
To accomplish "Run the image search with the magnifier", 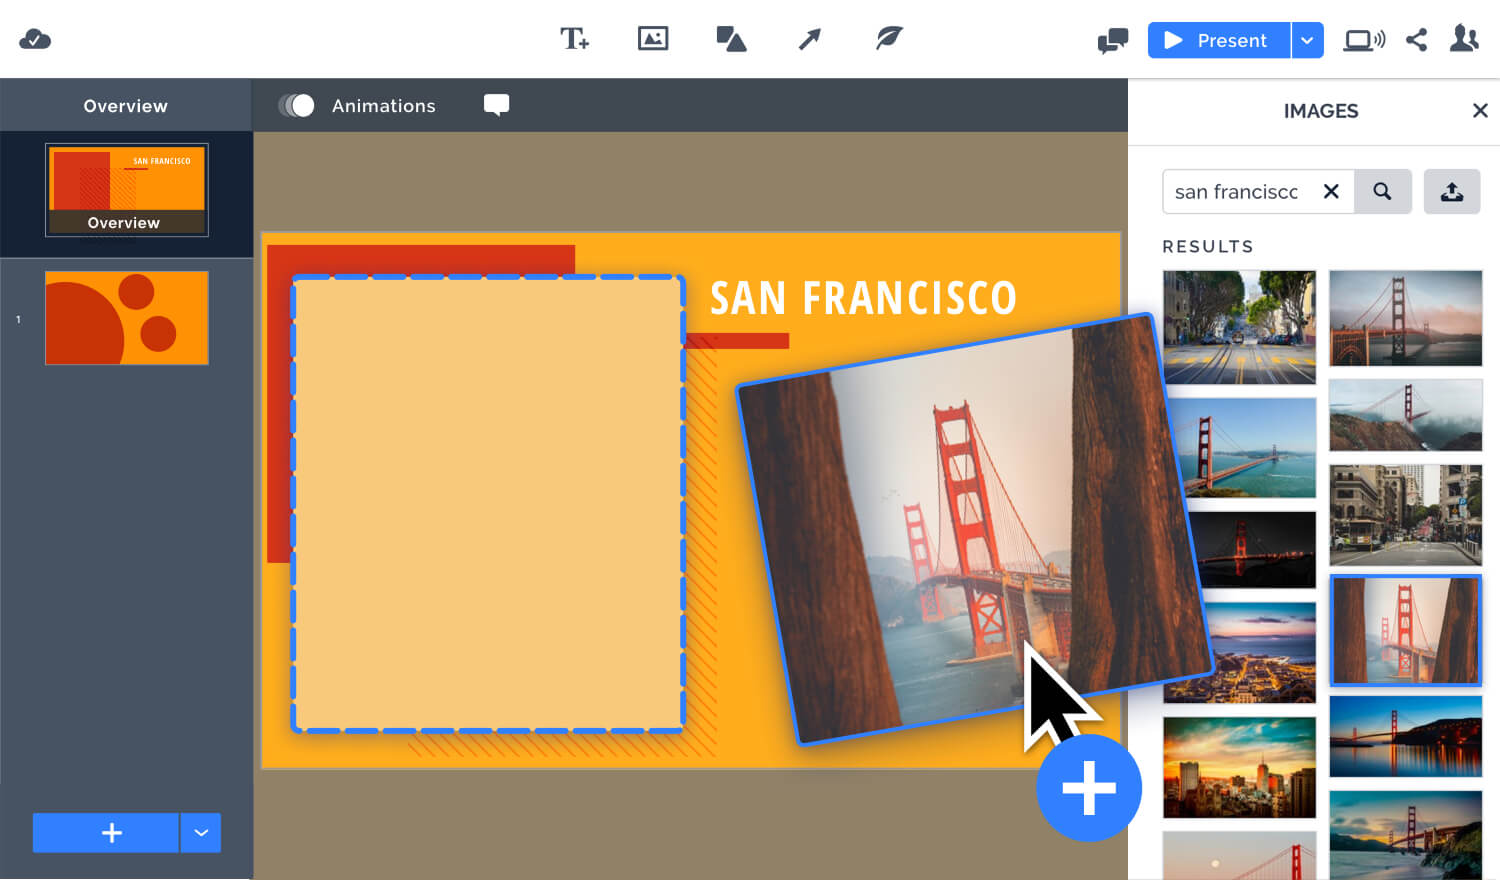I will coord(1383,191).
